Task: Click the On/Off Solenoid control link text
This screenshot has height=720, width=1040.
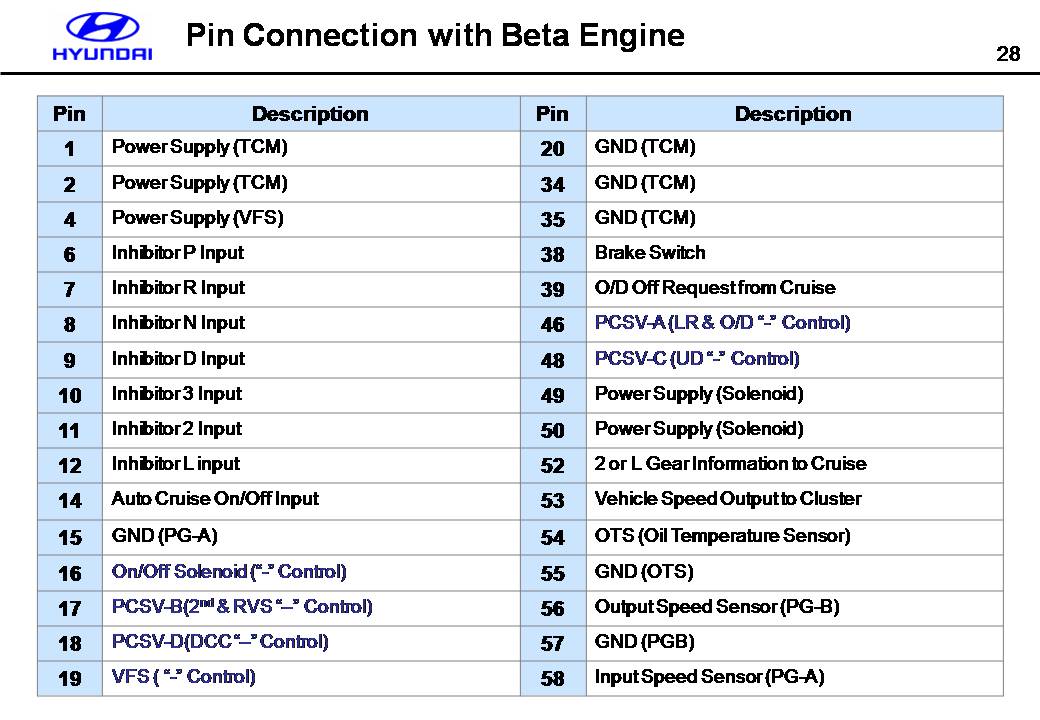Action: point(229,572)
